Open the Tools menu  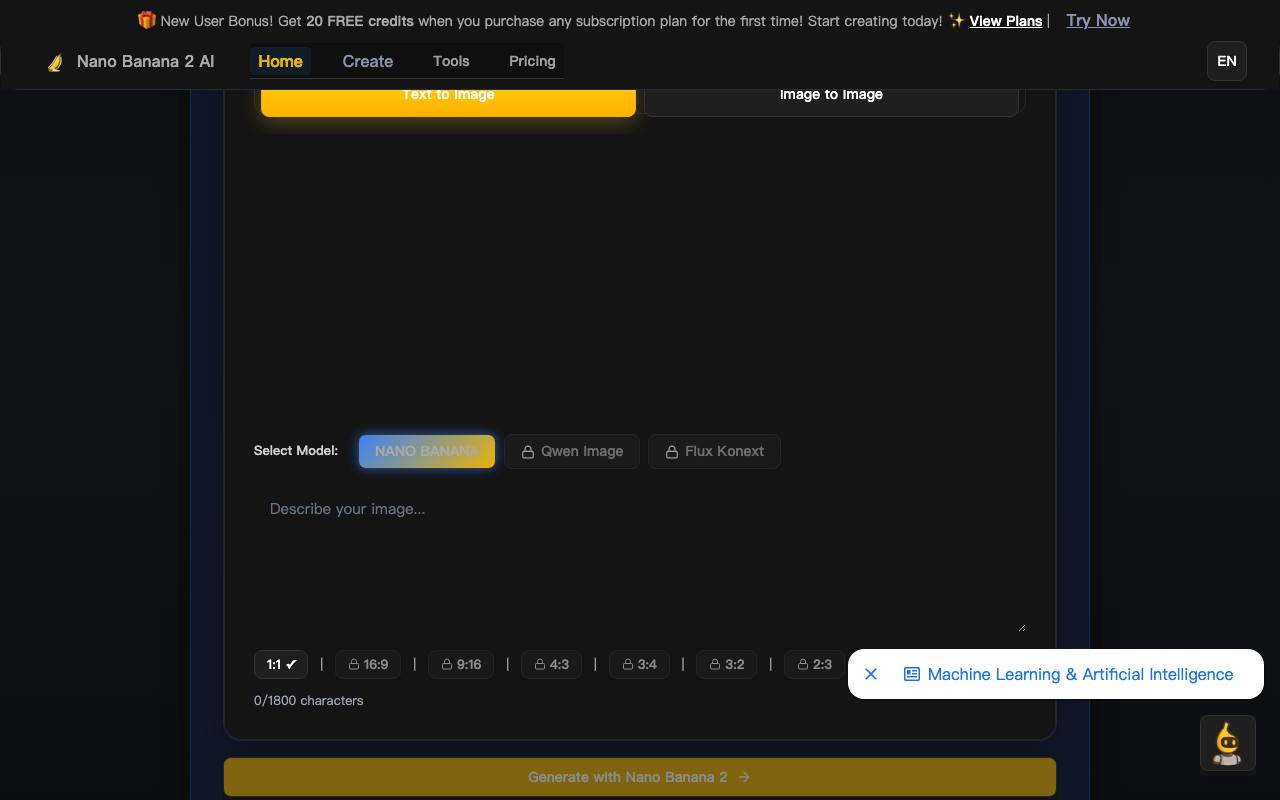coord(451,61)
